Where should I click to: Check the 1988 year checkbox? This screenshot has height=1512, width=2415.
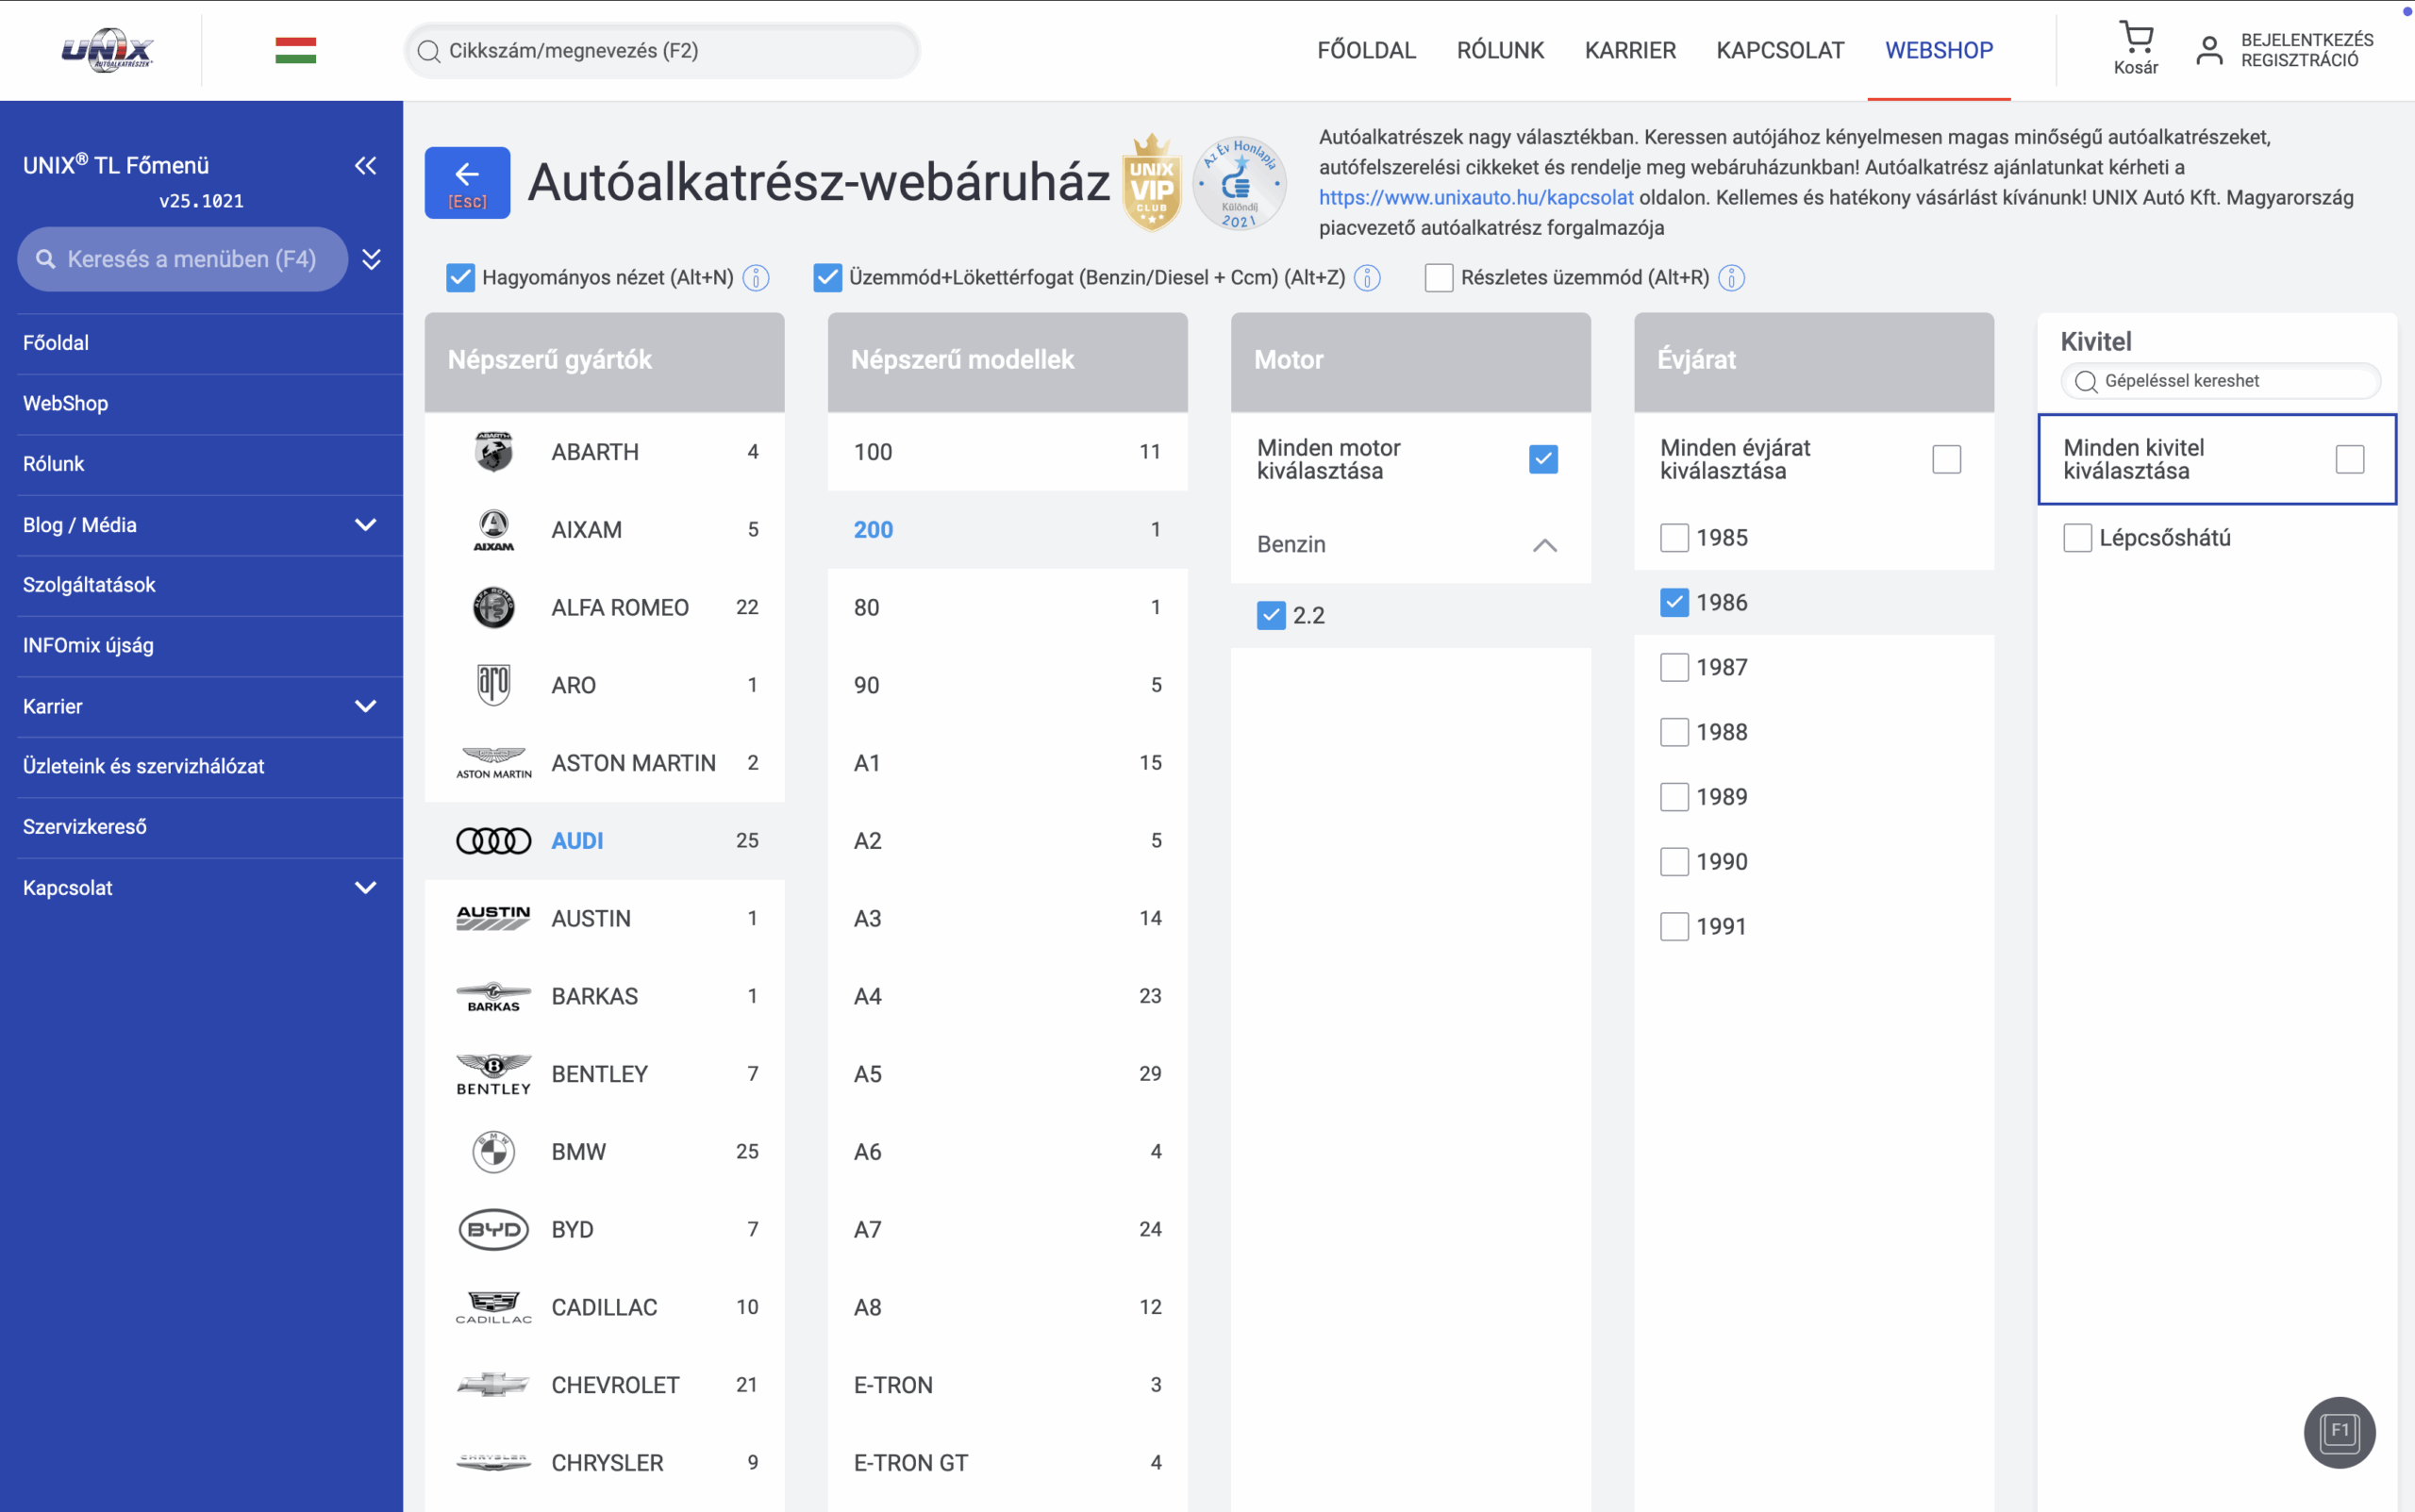(x=1674, y=732)
